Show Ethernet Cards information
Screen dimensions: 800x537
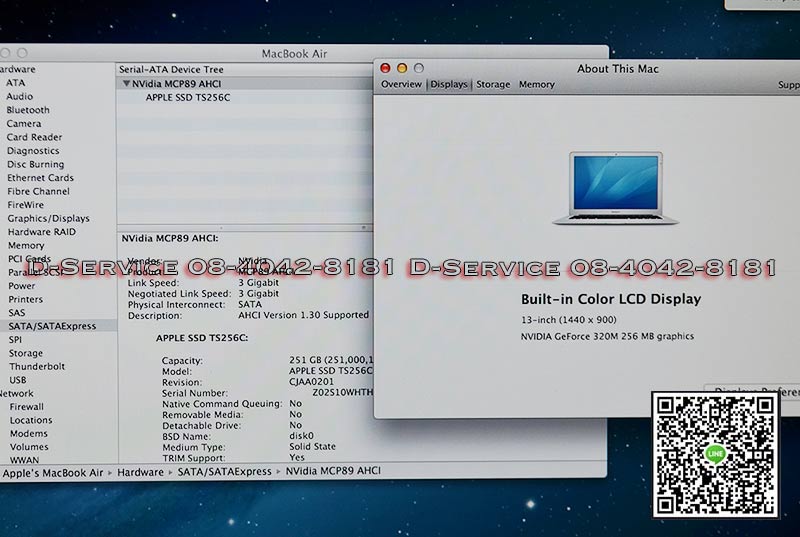(40, 178)
